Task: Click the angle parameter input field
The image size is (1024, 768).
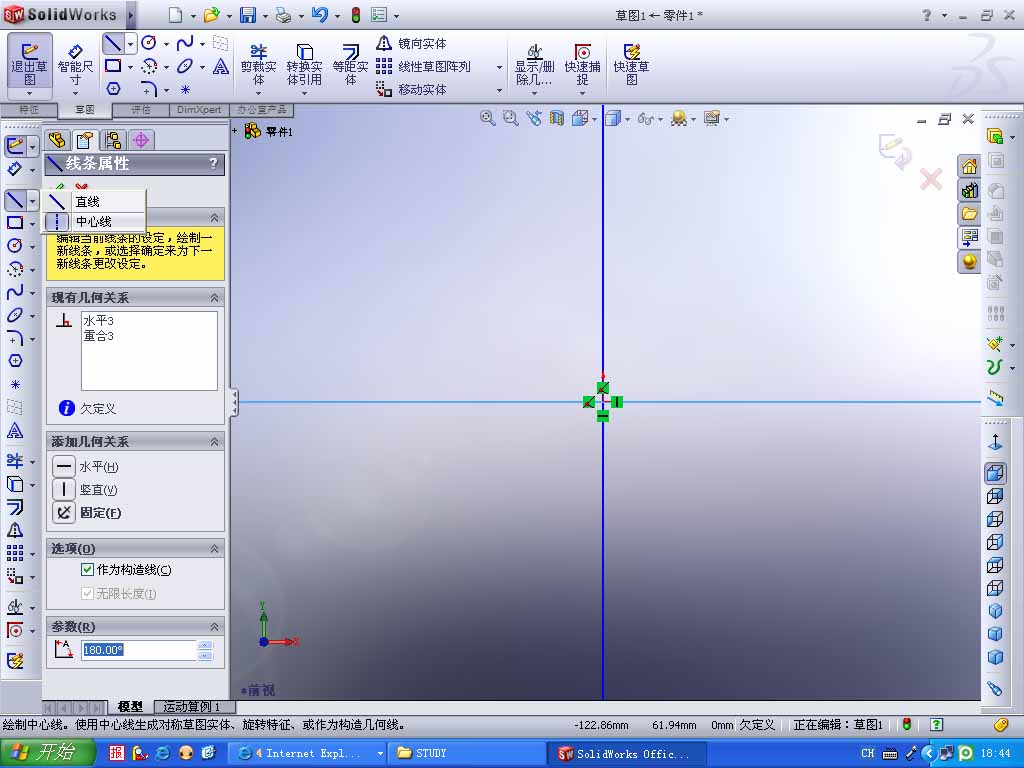Action: tap(138, 650)
